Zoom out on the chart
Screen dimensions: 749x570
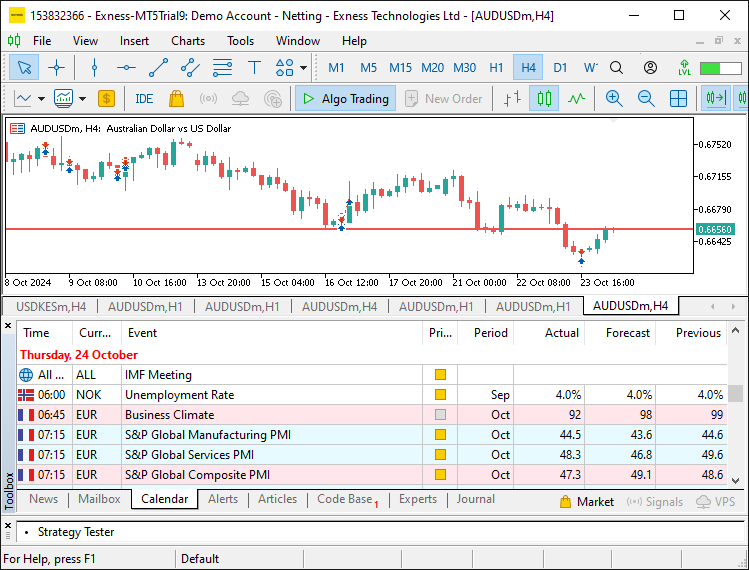pyautogui.click(x=646, y=99)
